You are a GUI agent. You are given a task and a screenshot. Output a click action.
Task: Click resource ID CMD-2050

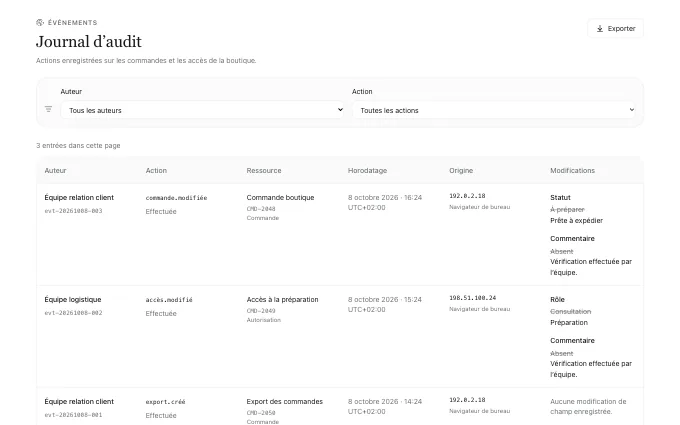click(261, 412)
